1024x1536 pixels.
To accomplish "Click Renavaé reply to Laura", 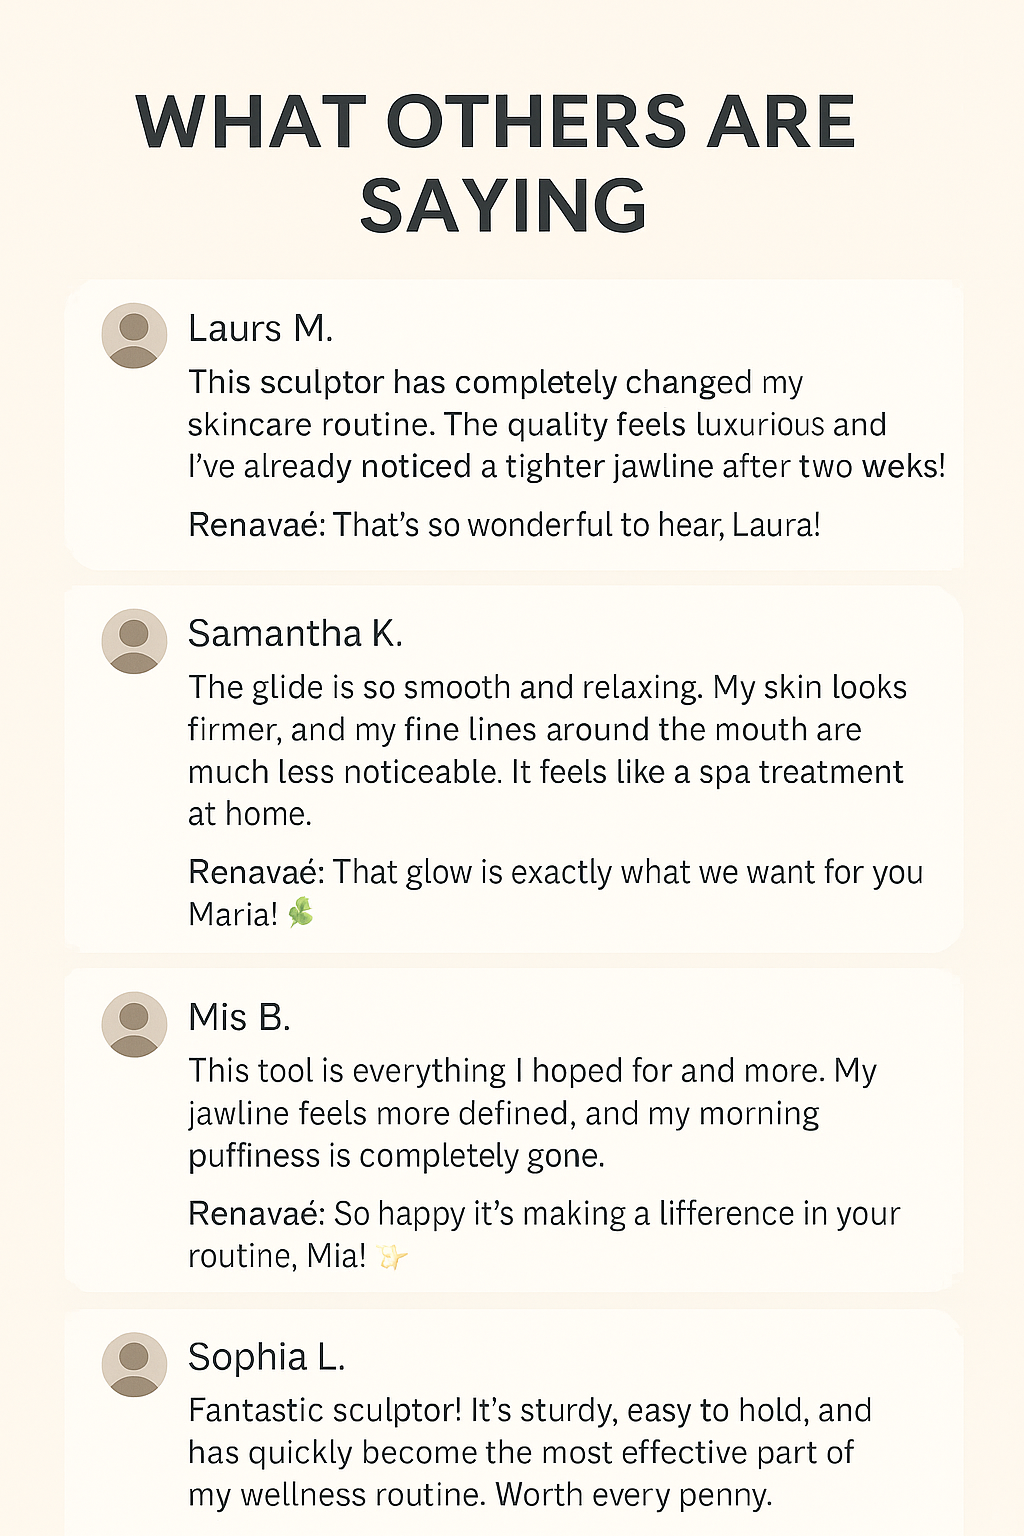I will 504,524.
